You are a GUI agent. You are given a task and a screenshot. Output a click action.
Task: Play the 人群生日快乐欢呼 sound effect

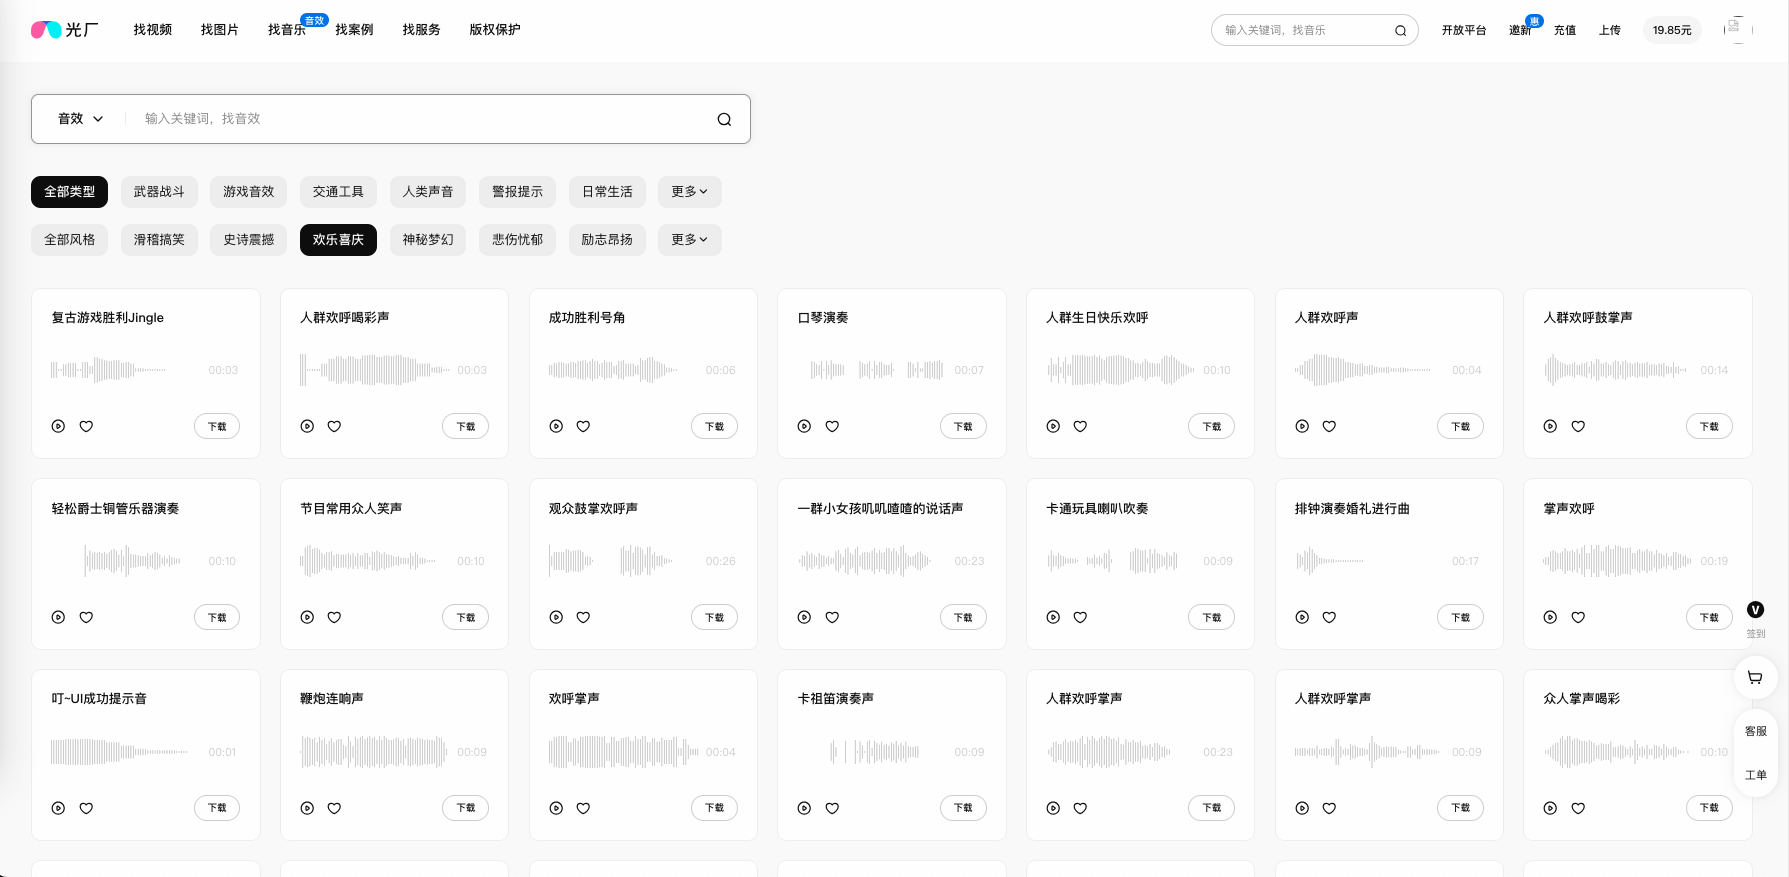click(x=1053, y=426)
